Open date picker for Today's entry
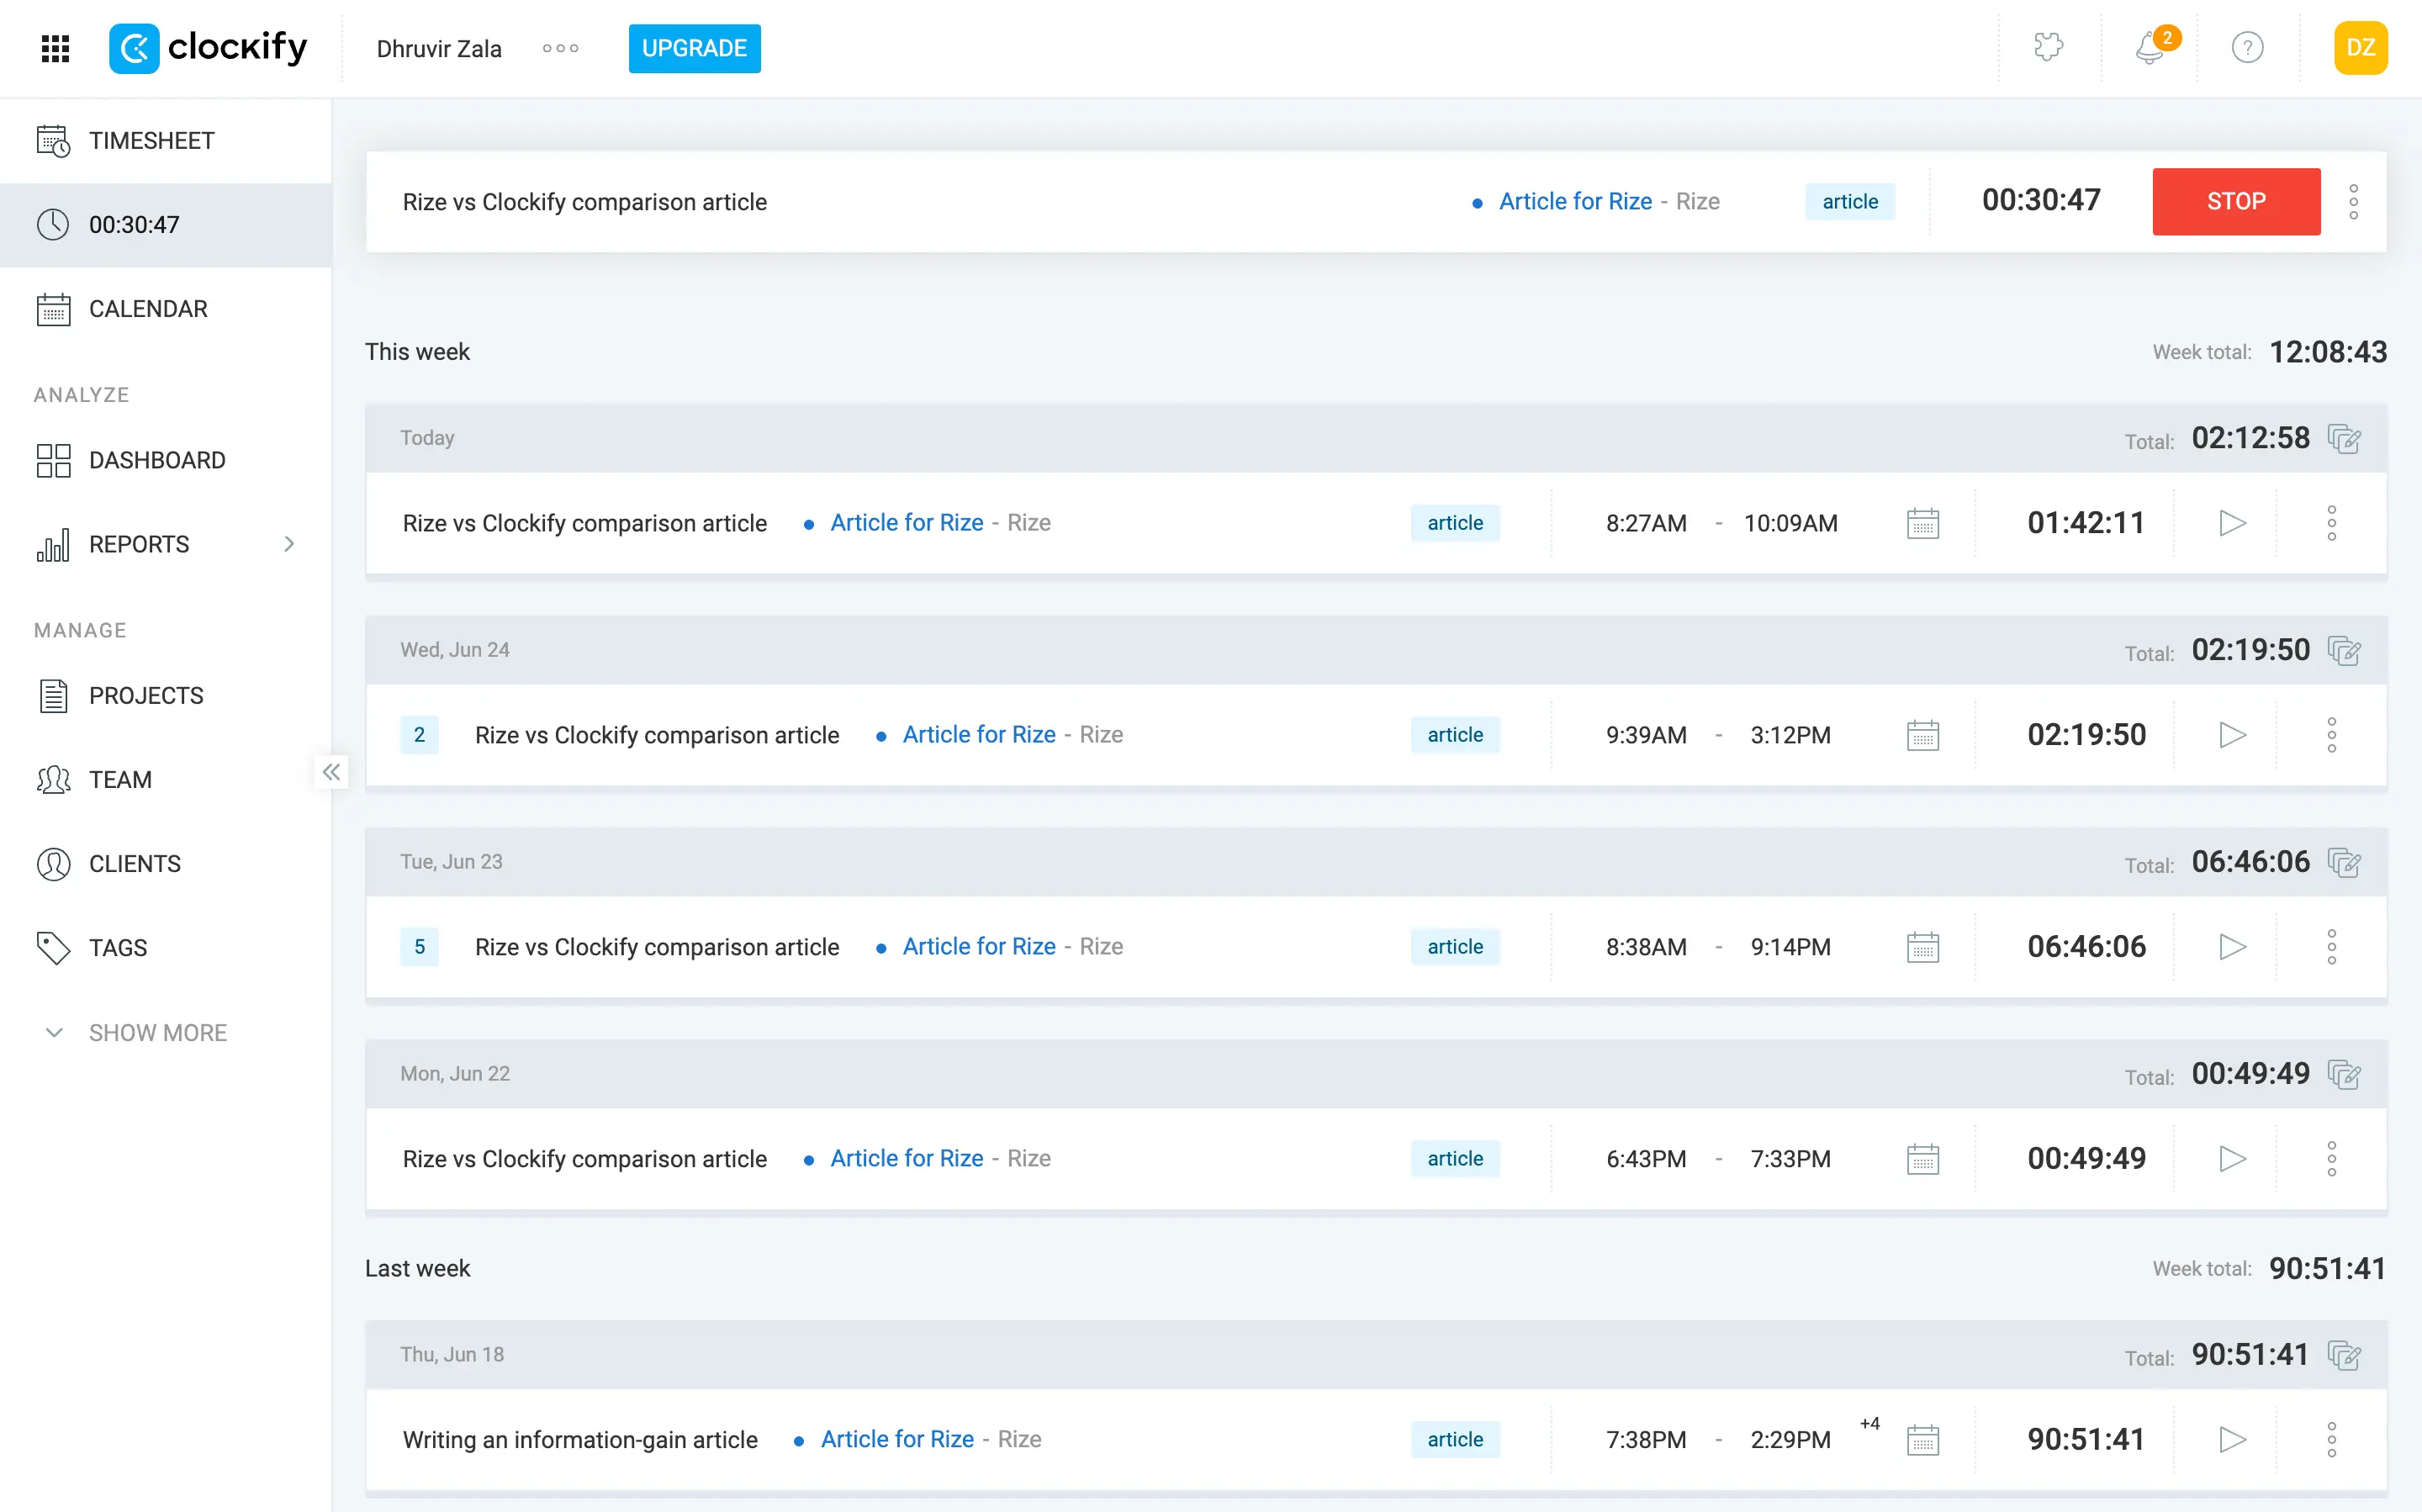This screenshot has height=1512, width=2422. pyautogui.click(x=1922, y=523)
